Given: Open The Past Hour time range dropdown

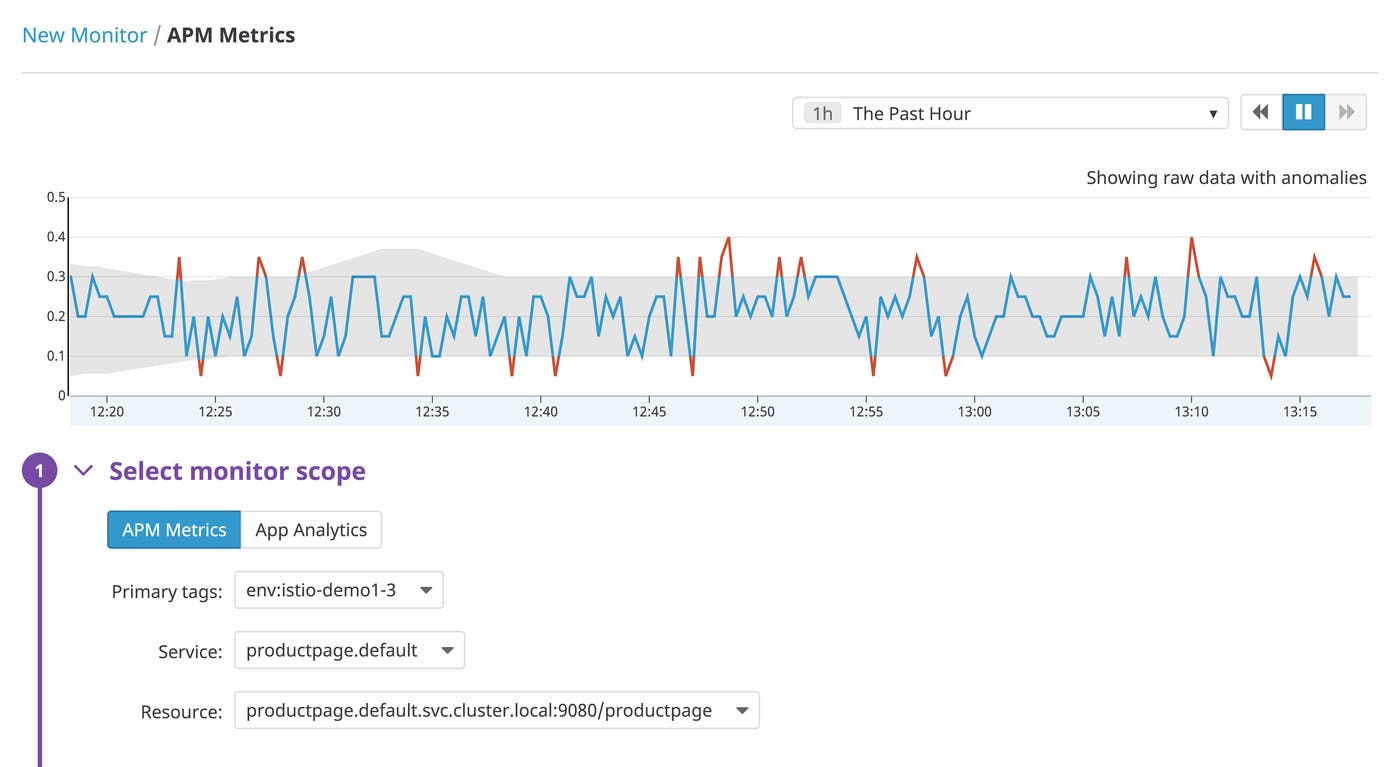Looking at the screenshot, I should click(x=1010, y=113).
